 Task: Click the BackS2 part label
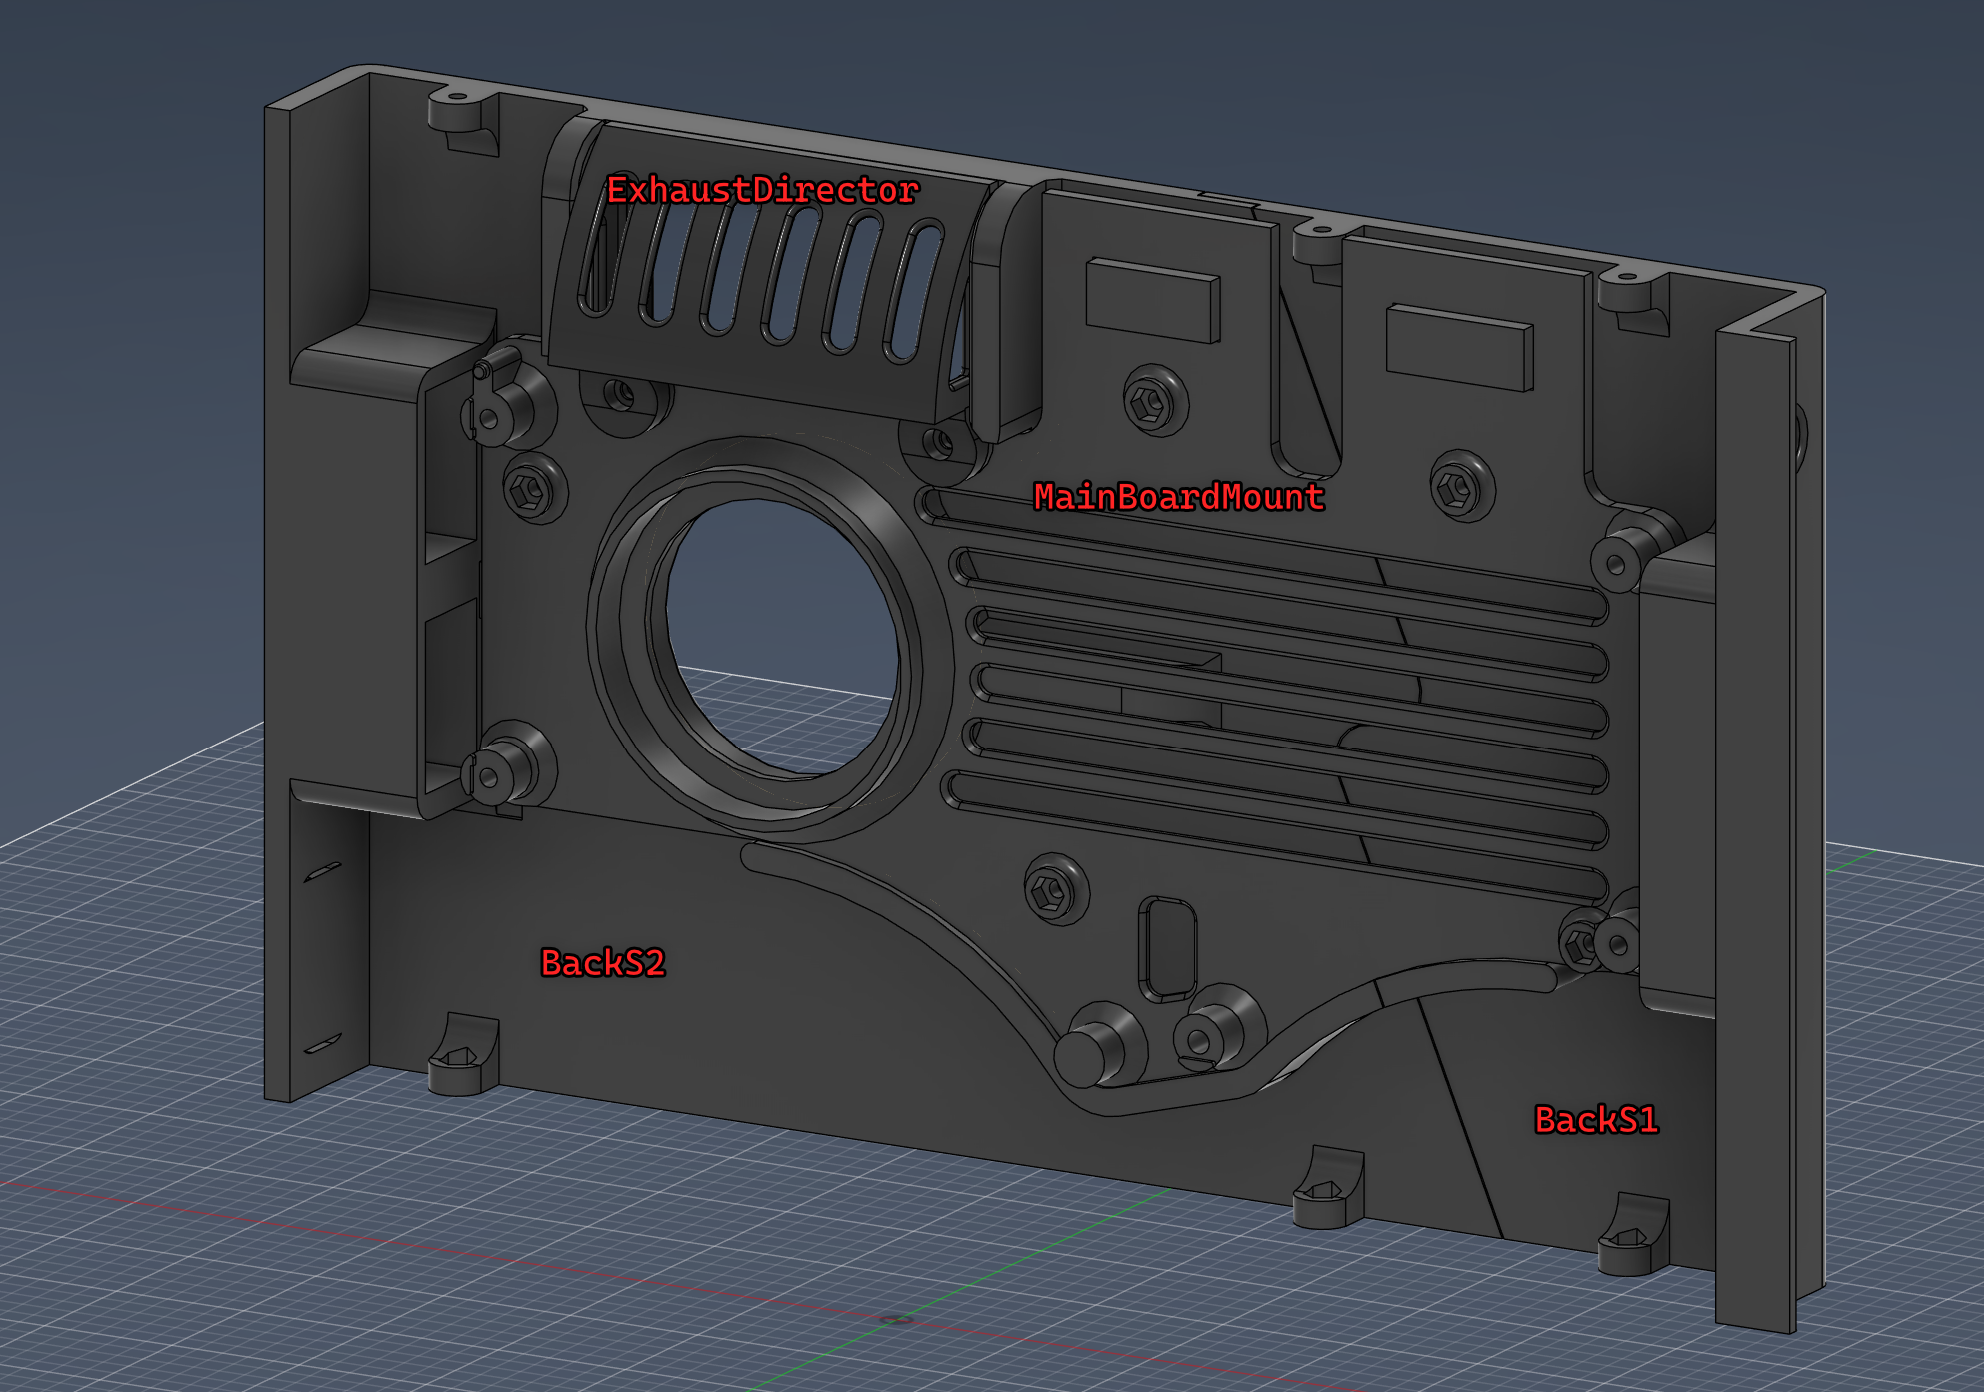[602, 963]
